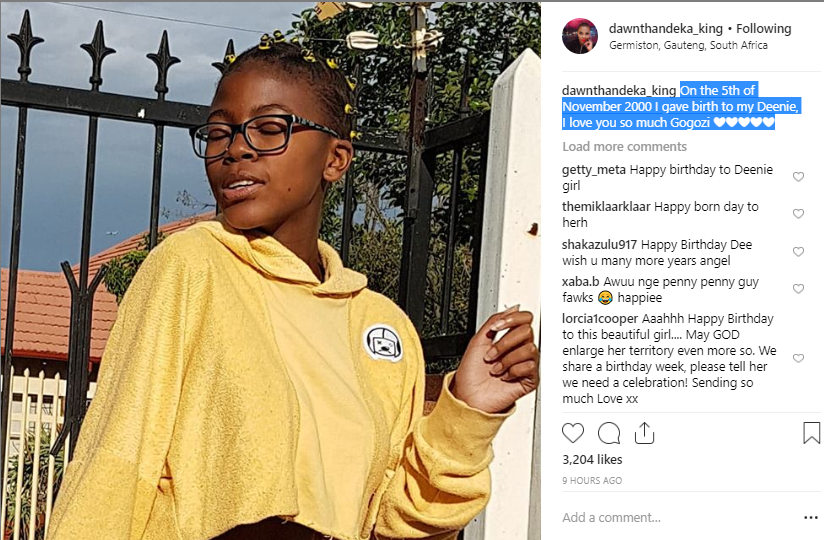
Task: Open dawnthandeka_king username in header
Action: click(x=666, y=29)
